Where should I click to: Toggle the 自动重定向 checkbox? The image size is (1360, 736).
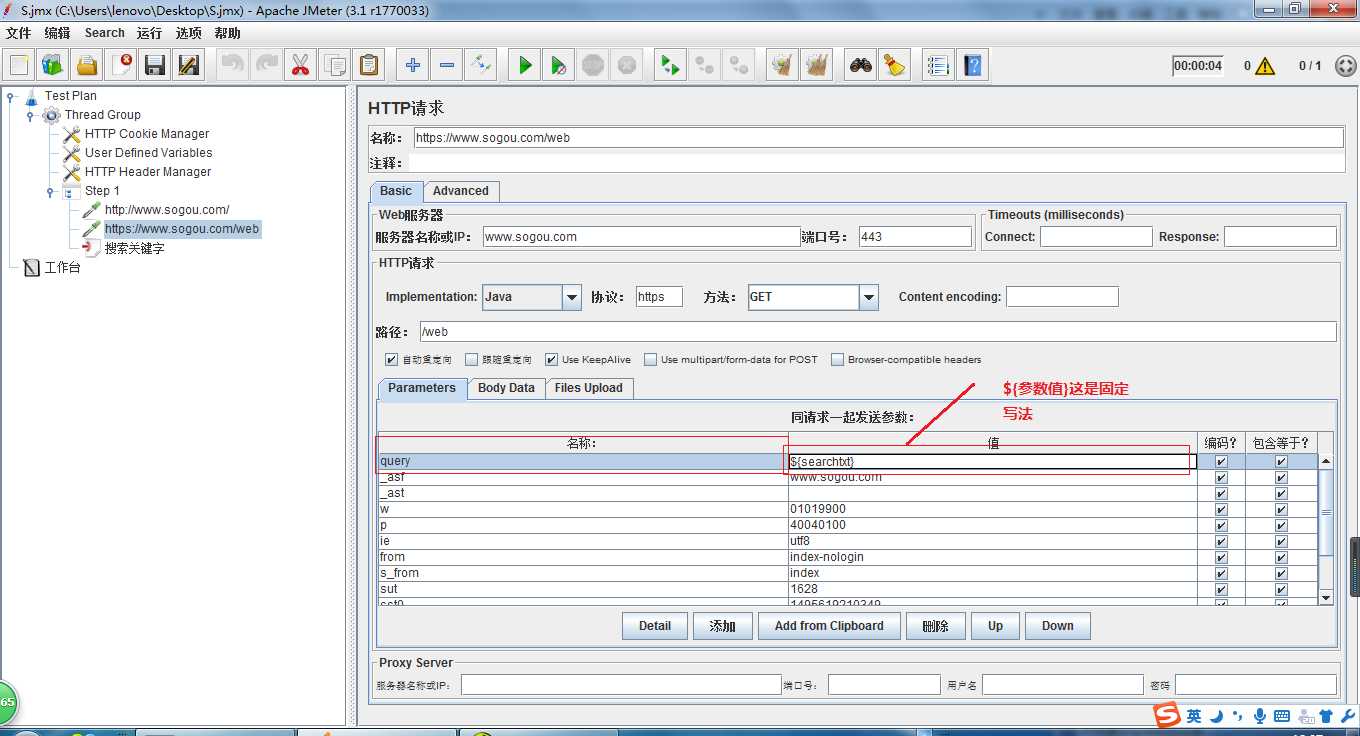(x=392, y=360)
